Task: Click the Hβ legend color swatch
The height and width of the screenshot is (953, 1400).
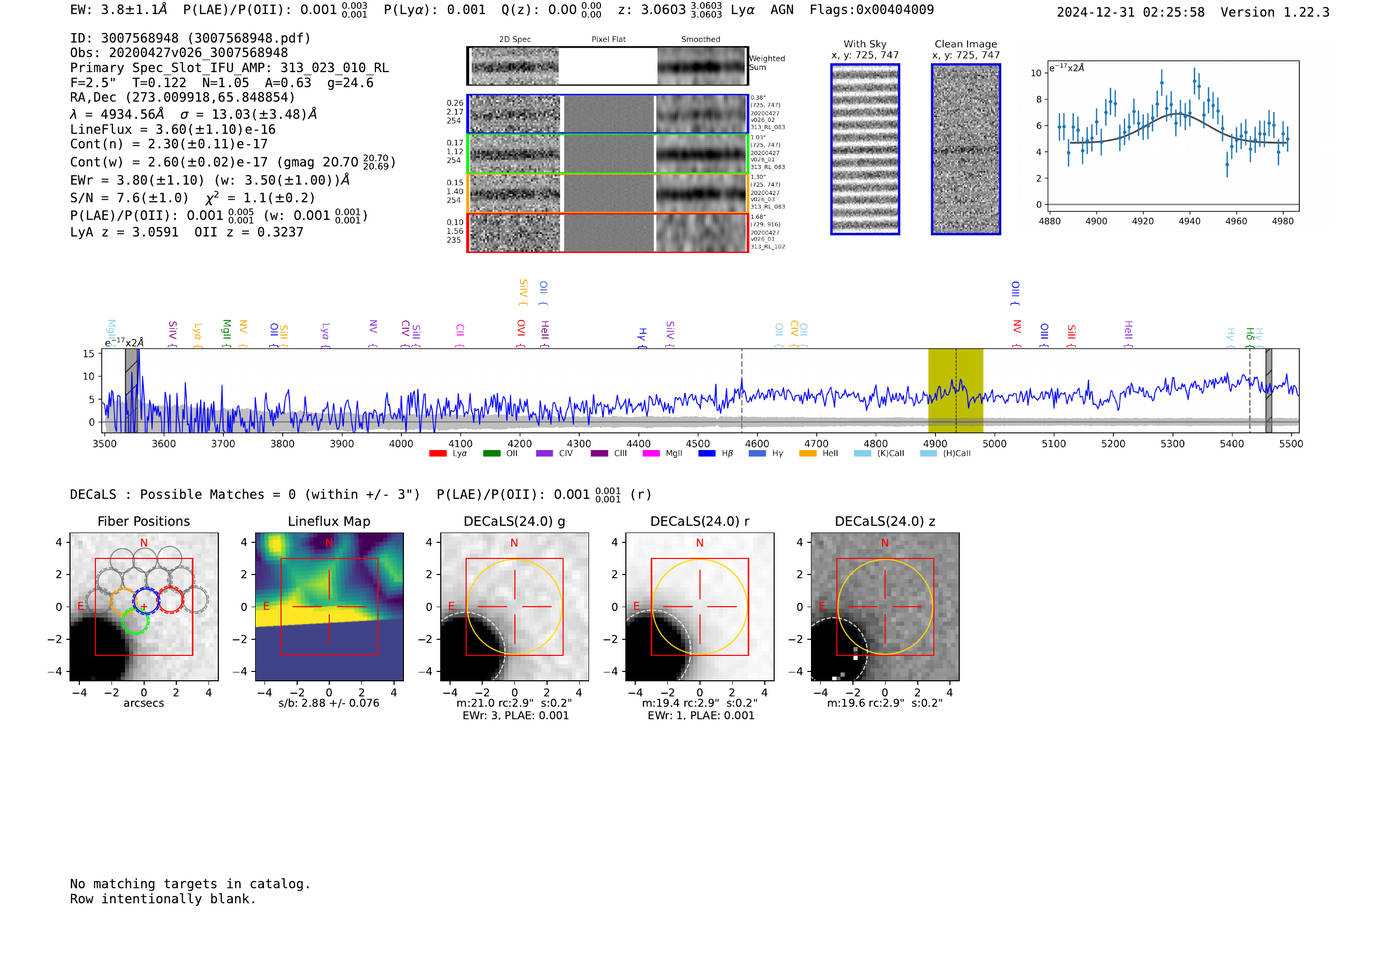Action: 707,454
